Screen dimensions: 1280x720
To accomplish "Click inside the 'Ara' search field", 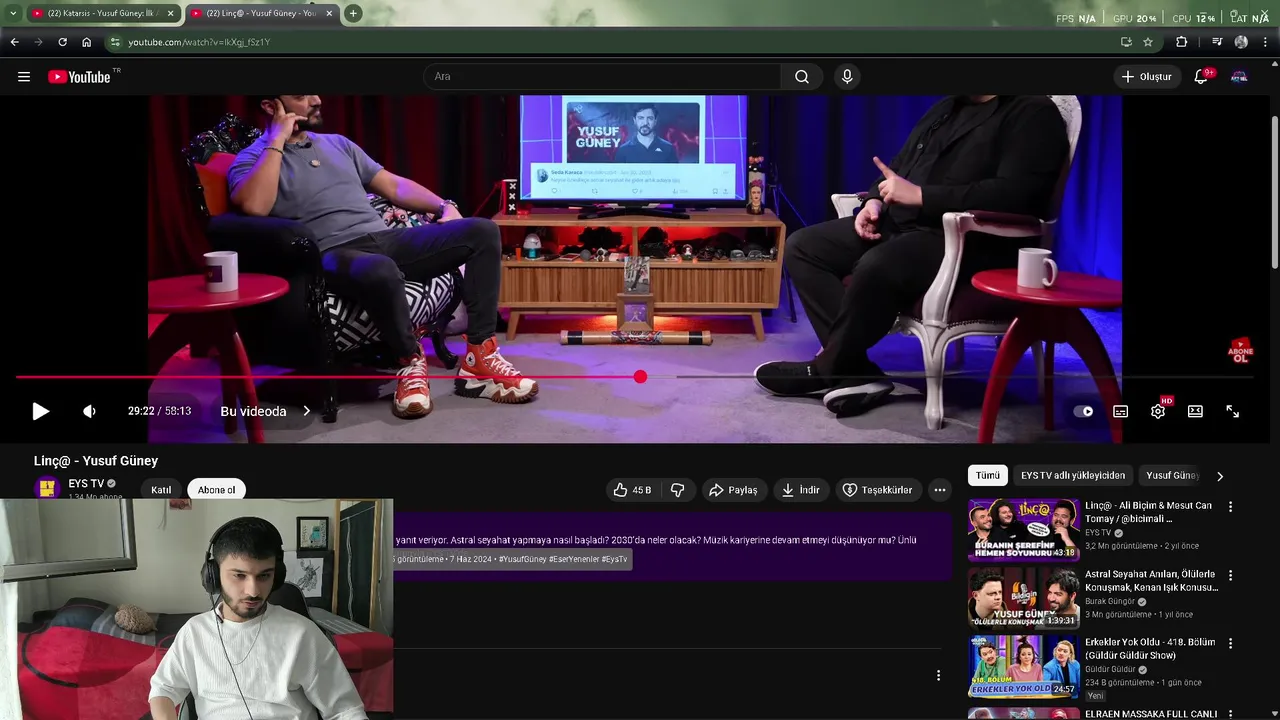I will point(603,77).
